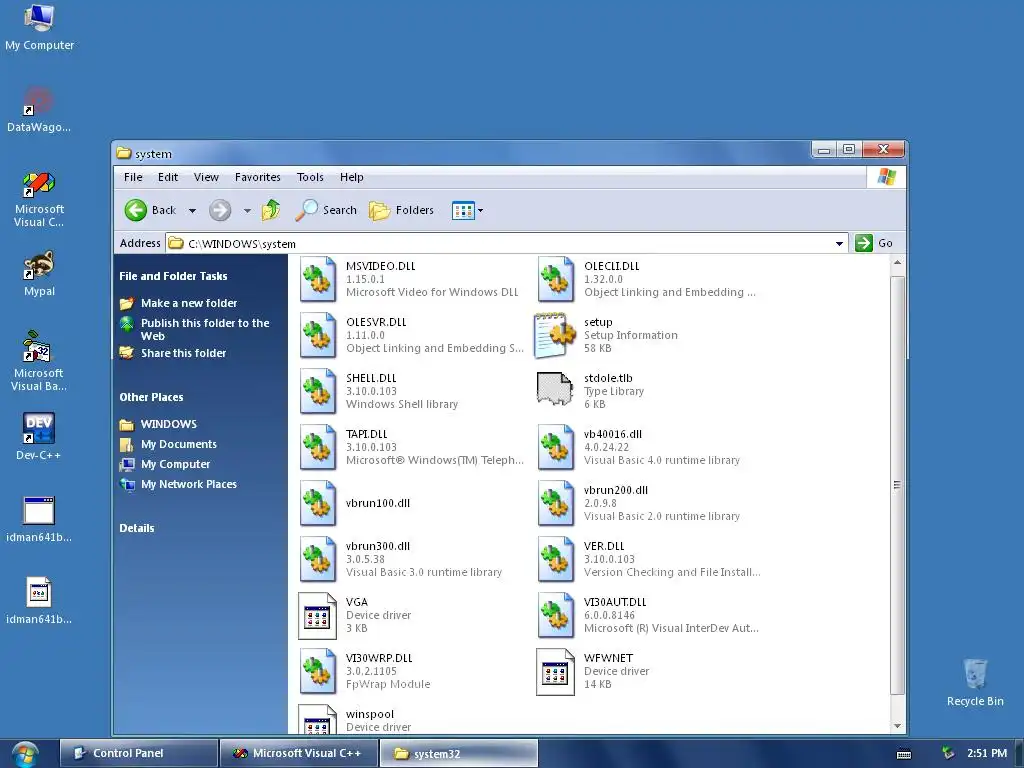Click the green Back arrow icon

pyautogui.click(x=136, y=210)
